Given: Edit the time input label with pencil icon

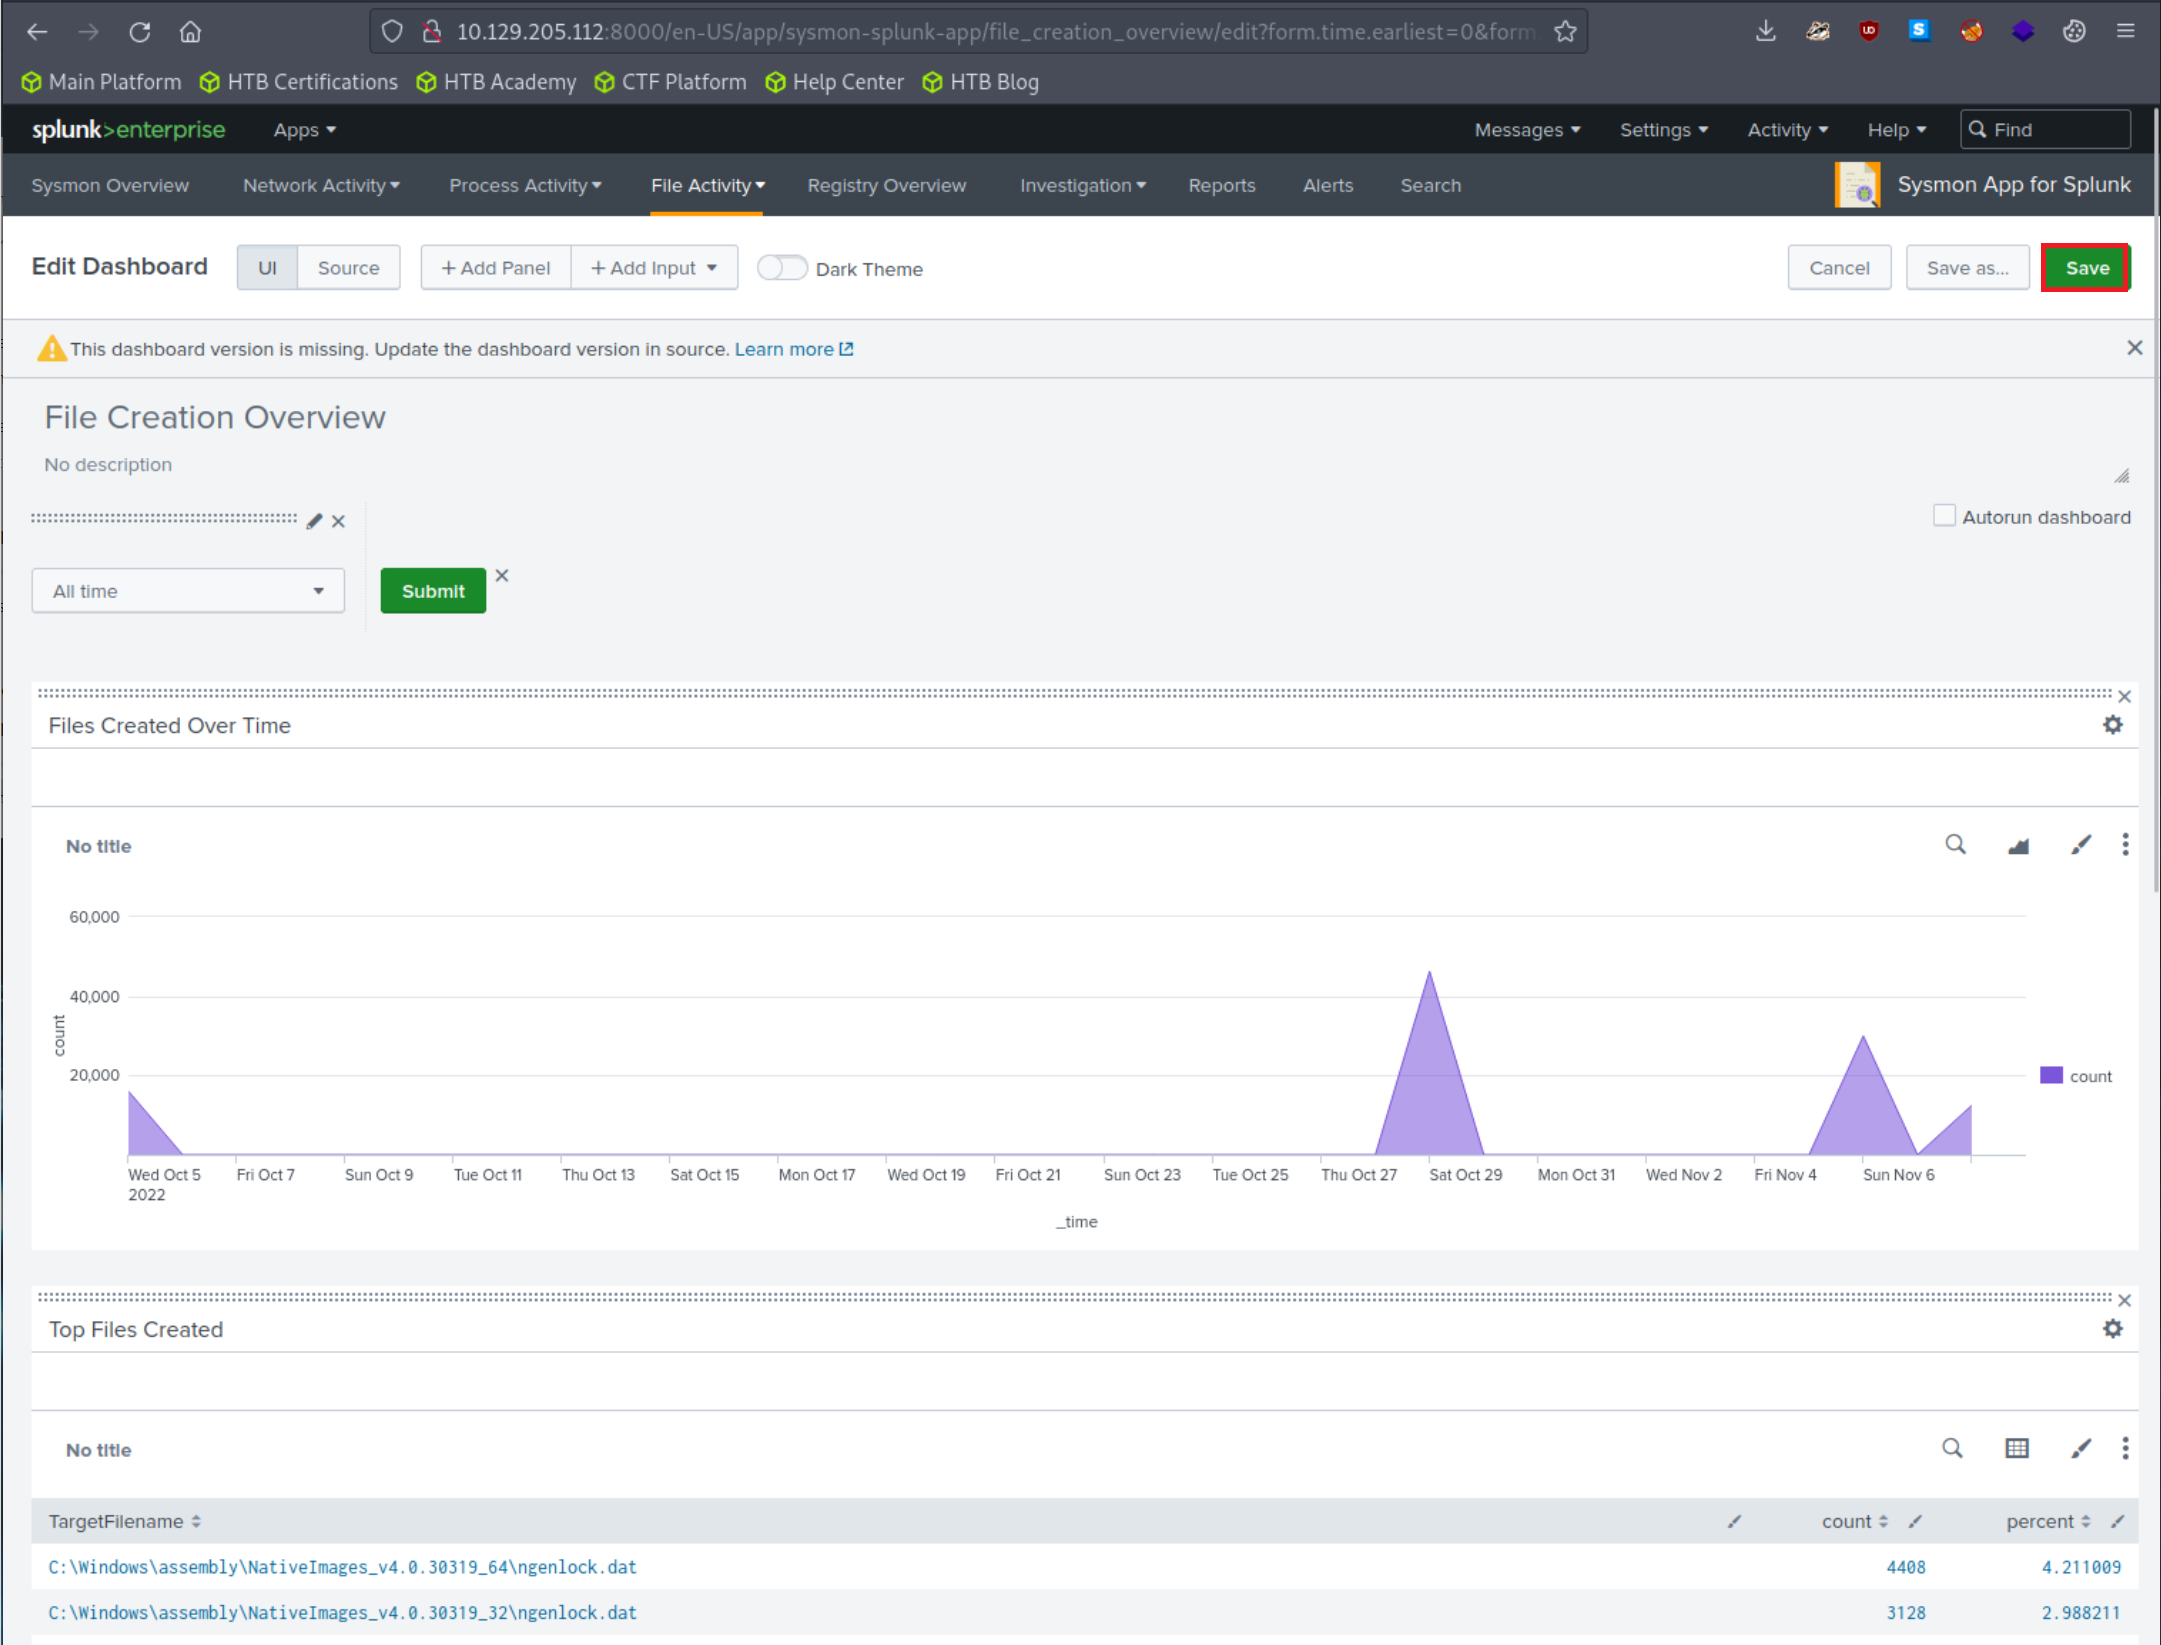Looking at the screenshot, I should tap(313, 520).
